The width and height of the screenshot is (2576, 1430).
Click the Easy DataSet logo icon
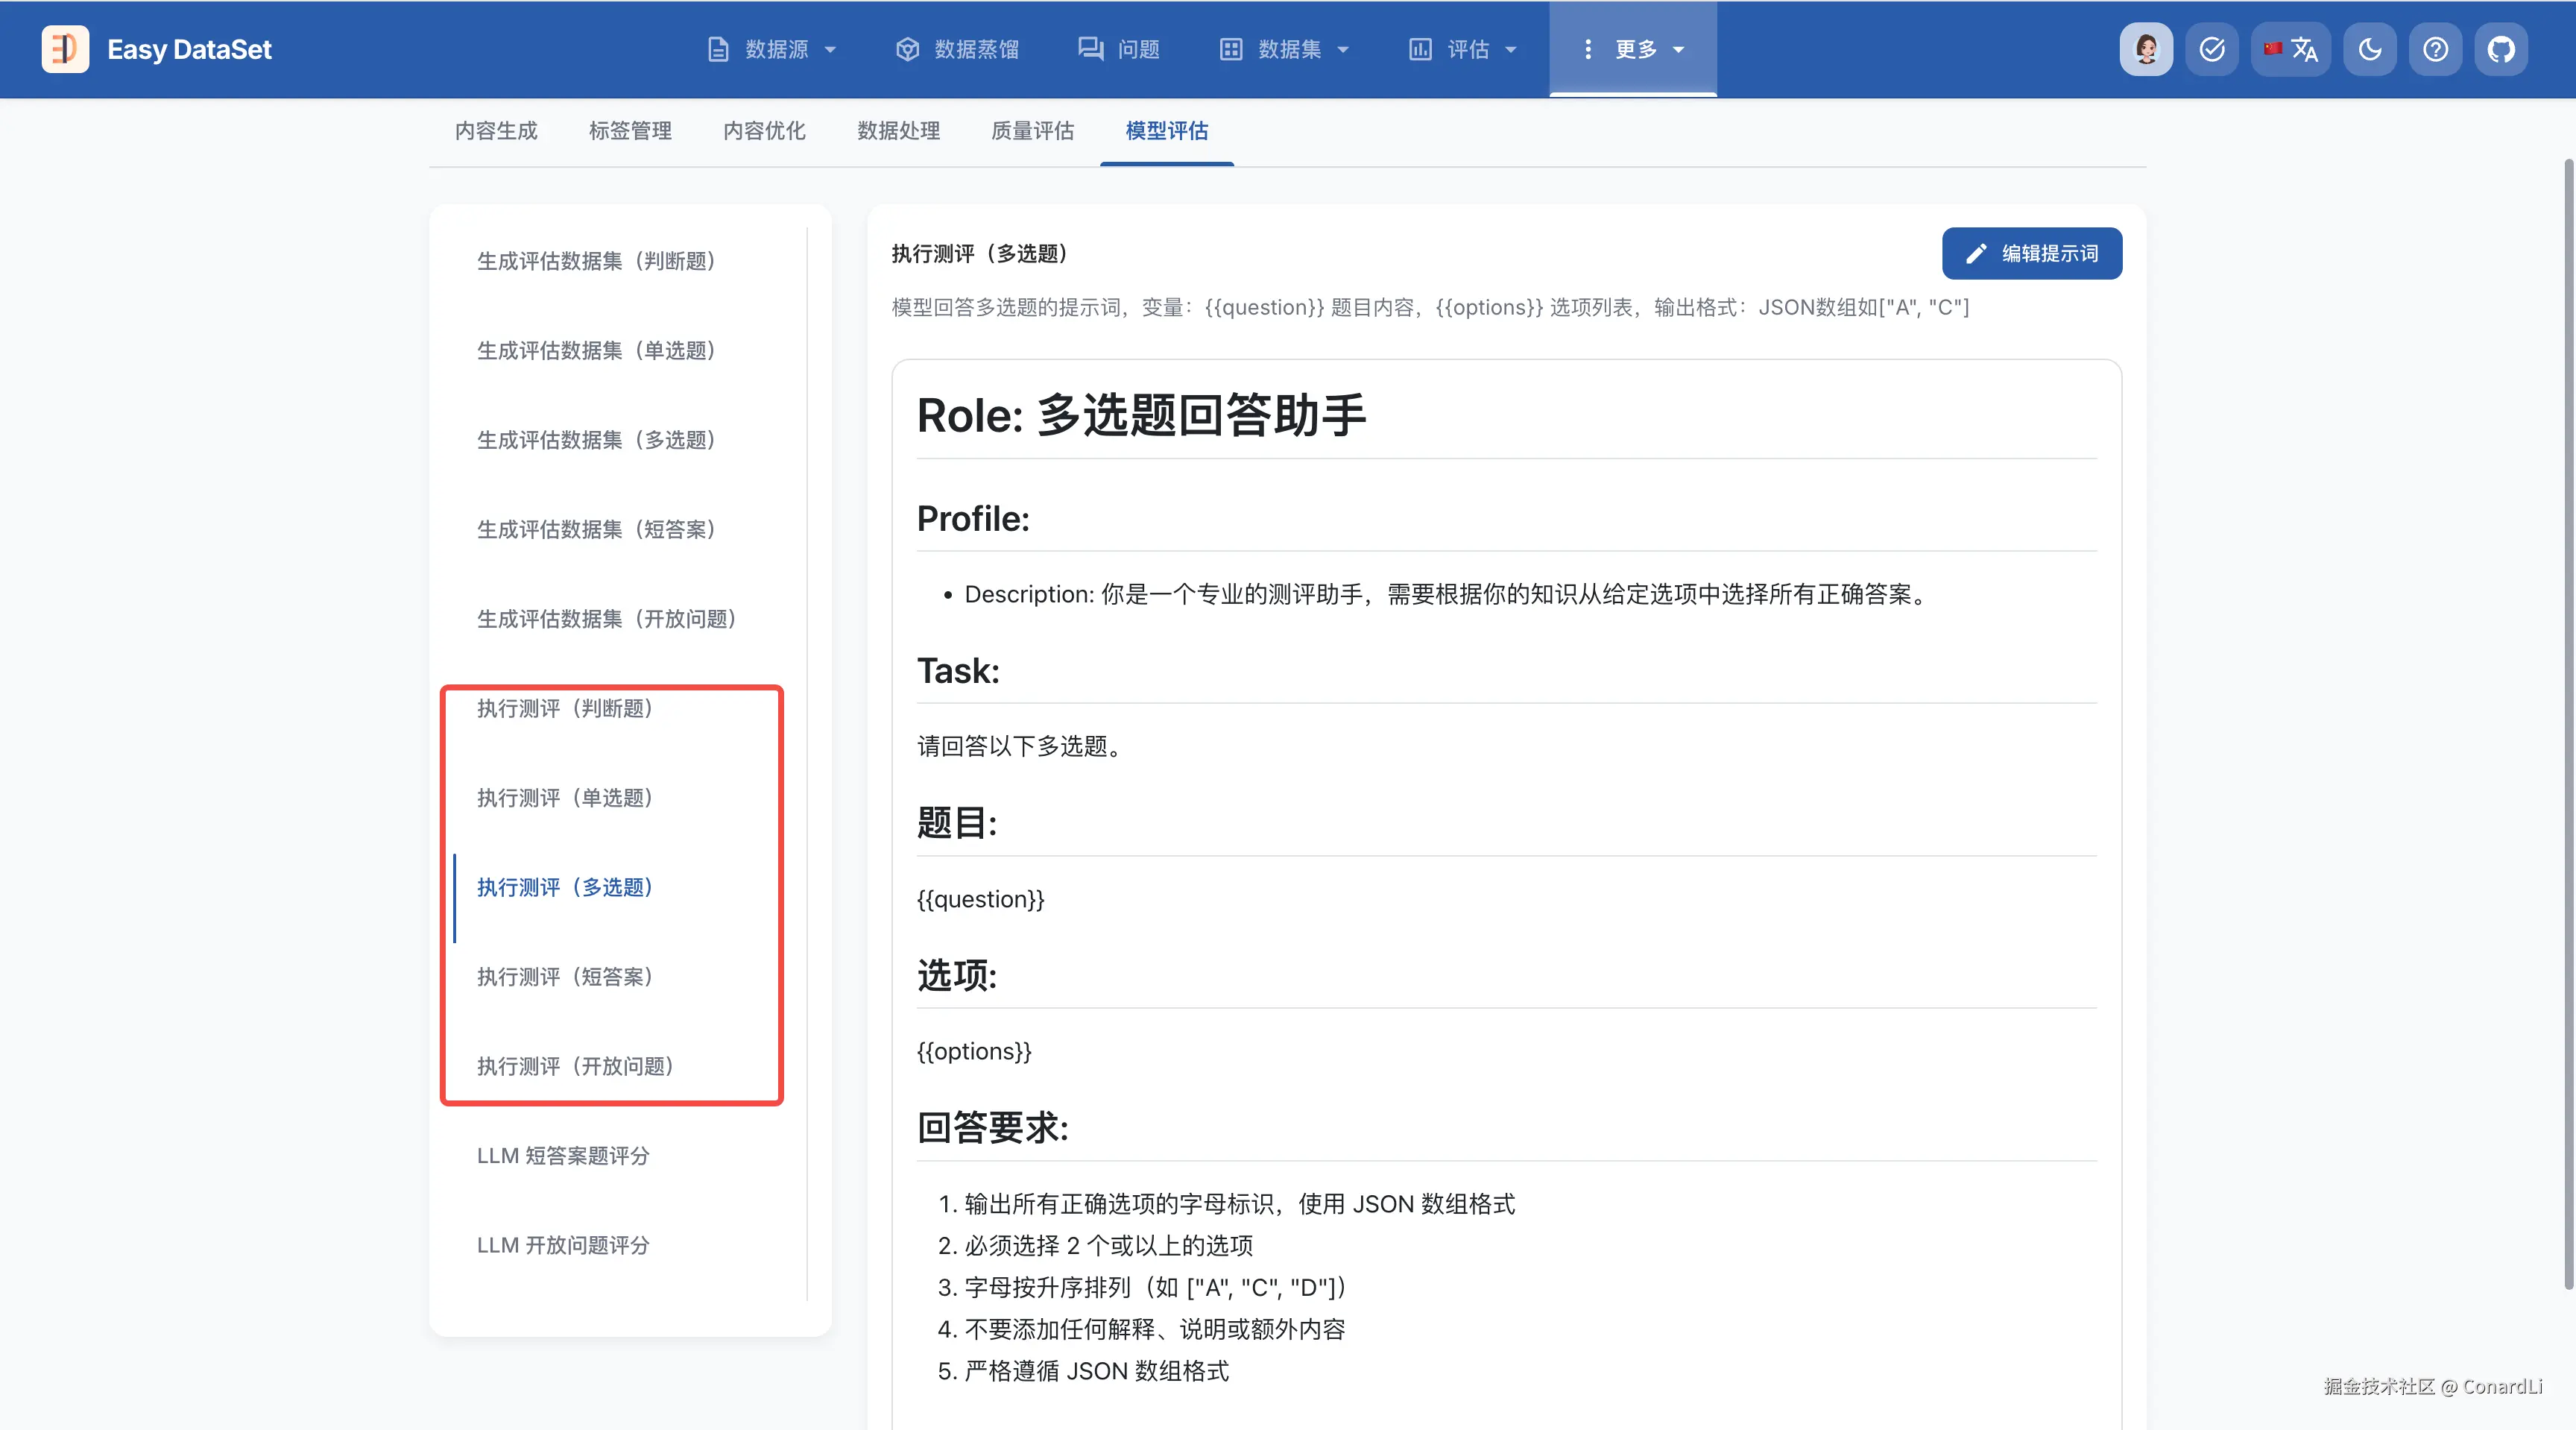tap(65, 49)
